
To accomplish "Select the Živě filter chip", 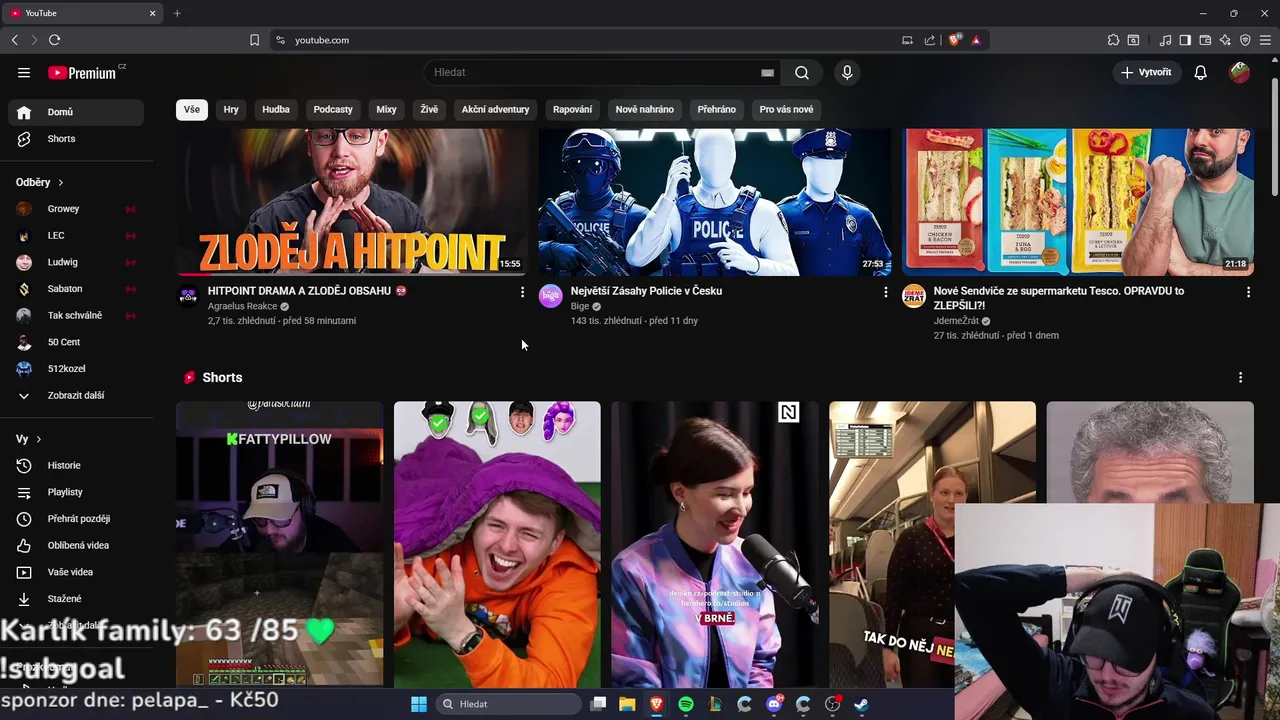I will 429,109.
